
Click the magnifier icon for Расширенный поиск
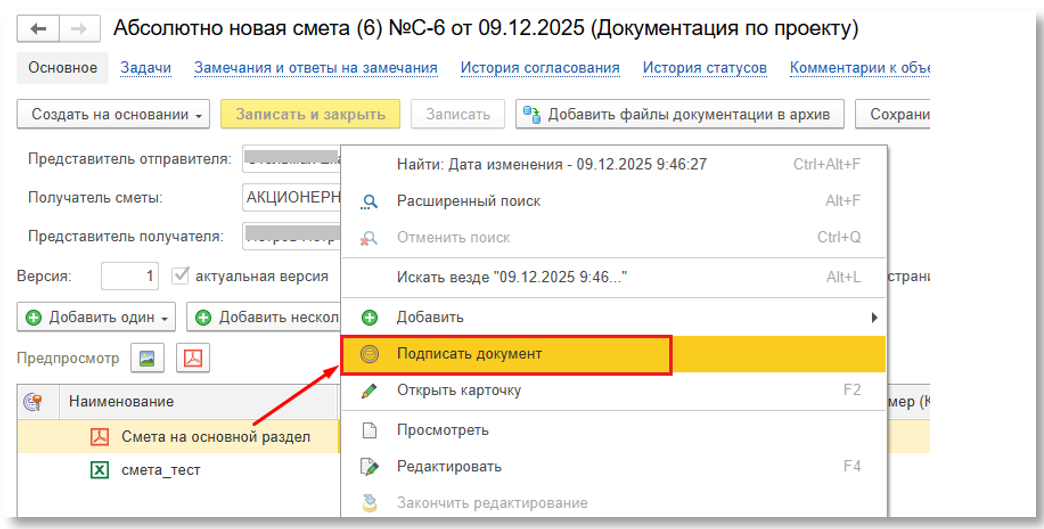(x=369, y=202)
